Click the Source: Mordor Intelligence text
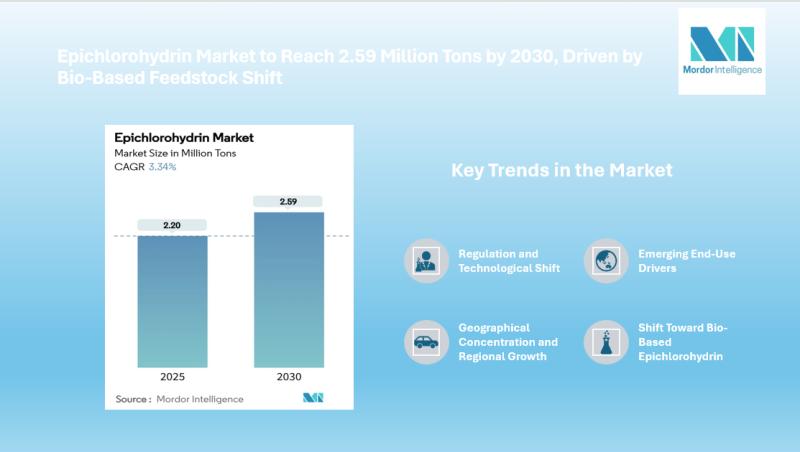The width and height of the screenshot is (800, 452). click(179, 399)
